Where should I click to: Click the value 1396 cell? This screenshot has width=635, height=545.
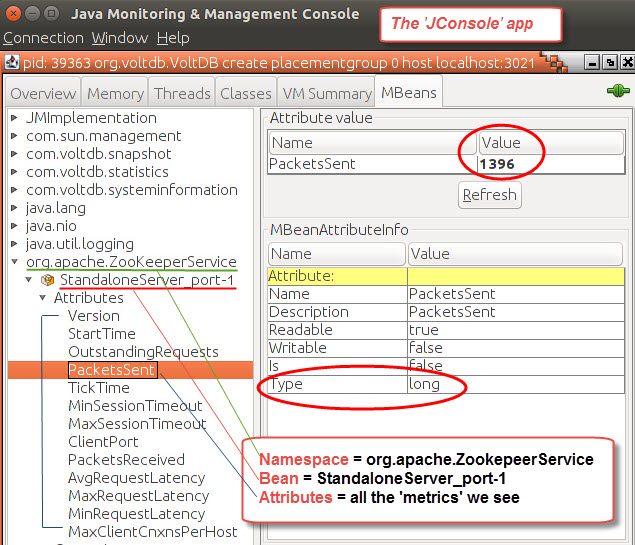tap(551, 164)
